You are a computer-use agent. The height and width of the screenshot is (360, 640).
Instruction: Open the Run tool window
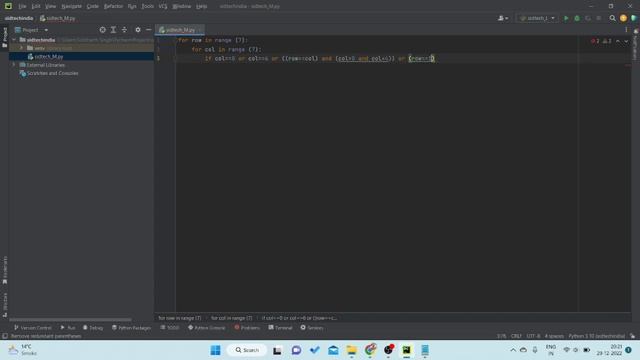pyautogui.click(x=68, y=328)
